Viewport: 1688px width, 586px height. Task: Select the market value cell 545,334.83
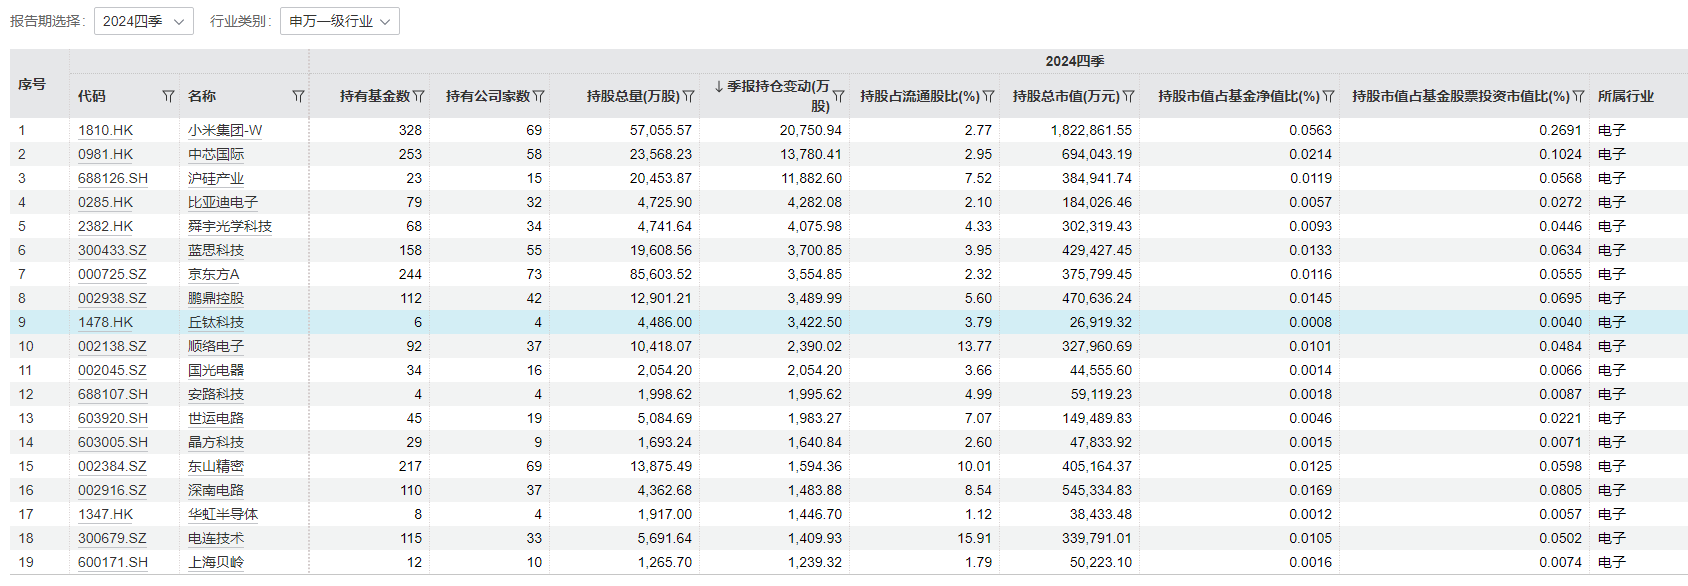[1097, 490]
